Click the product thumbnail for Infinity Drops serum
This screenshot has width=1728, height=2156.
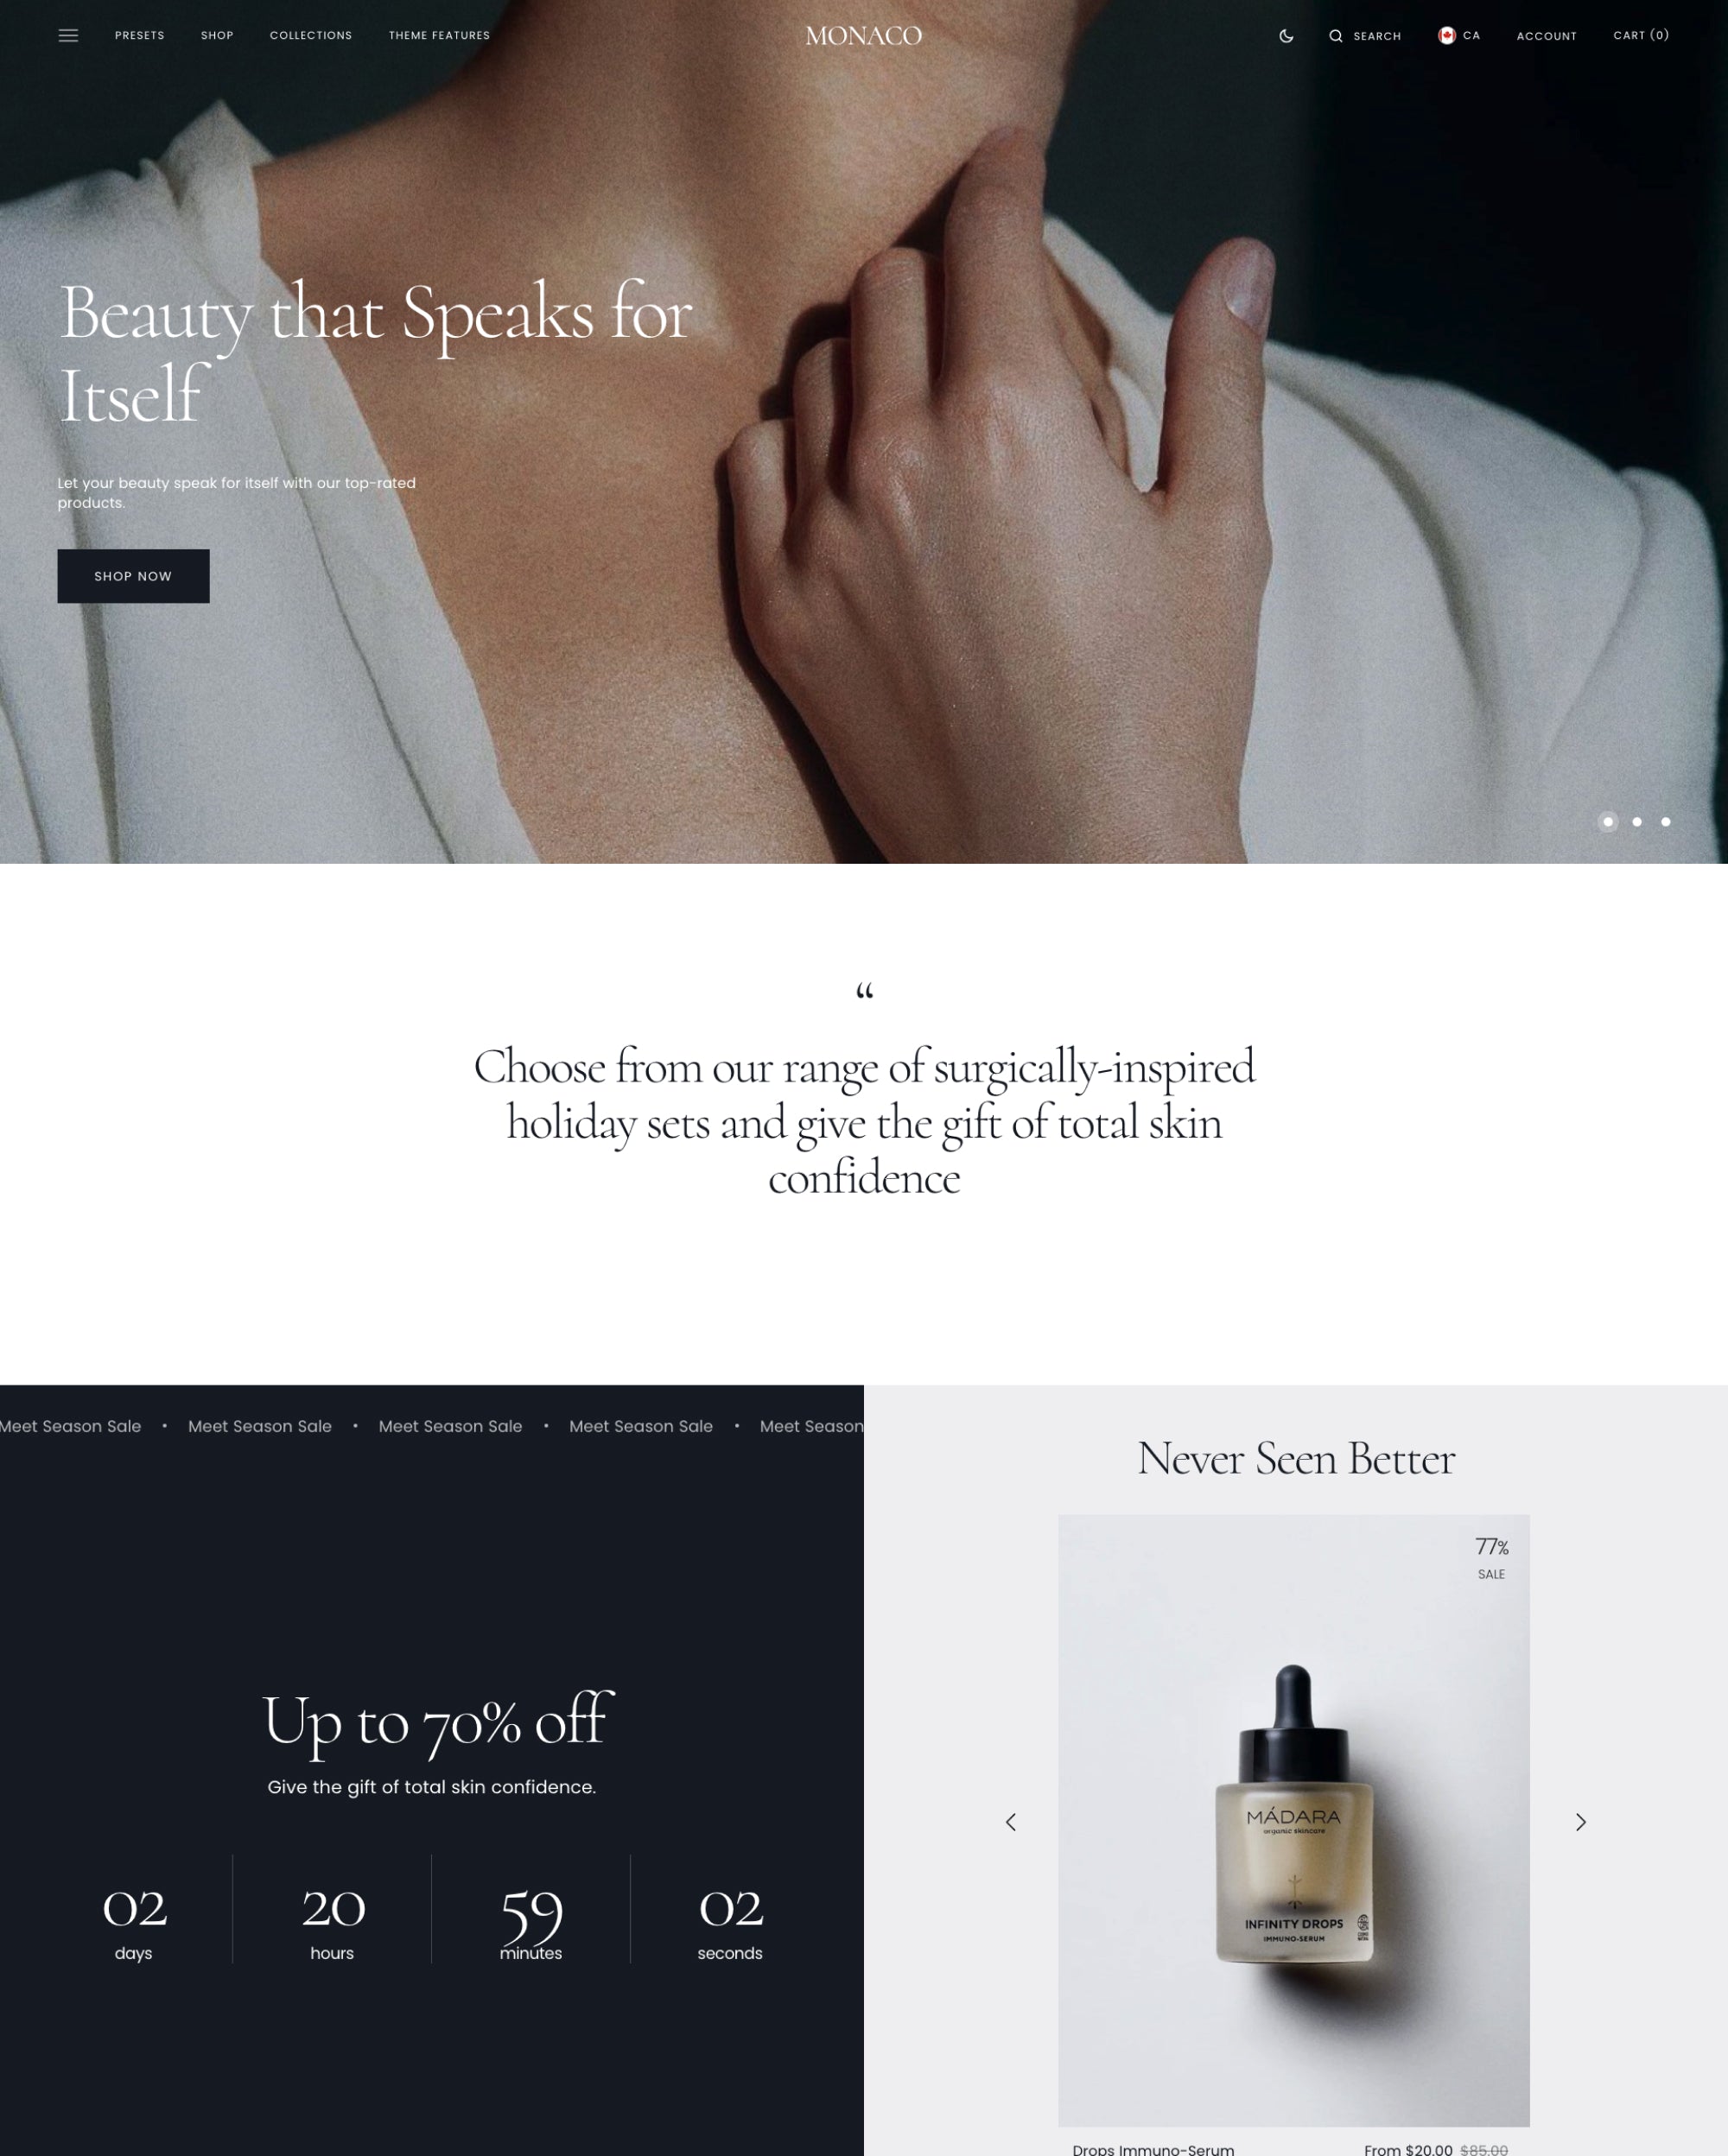(1296, 1823)
